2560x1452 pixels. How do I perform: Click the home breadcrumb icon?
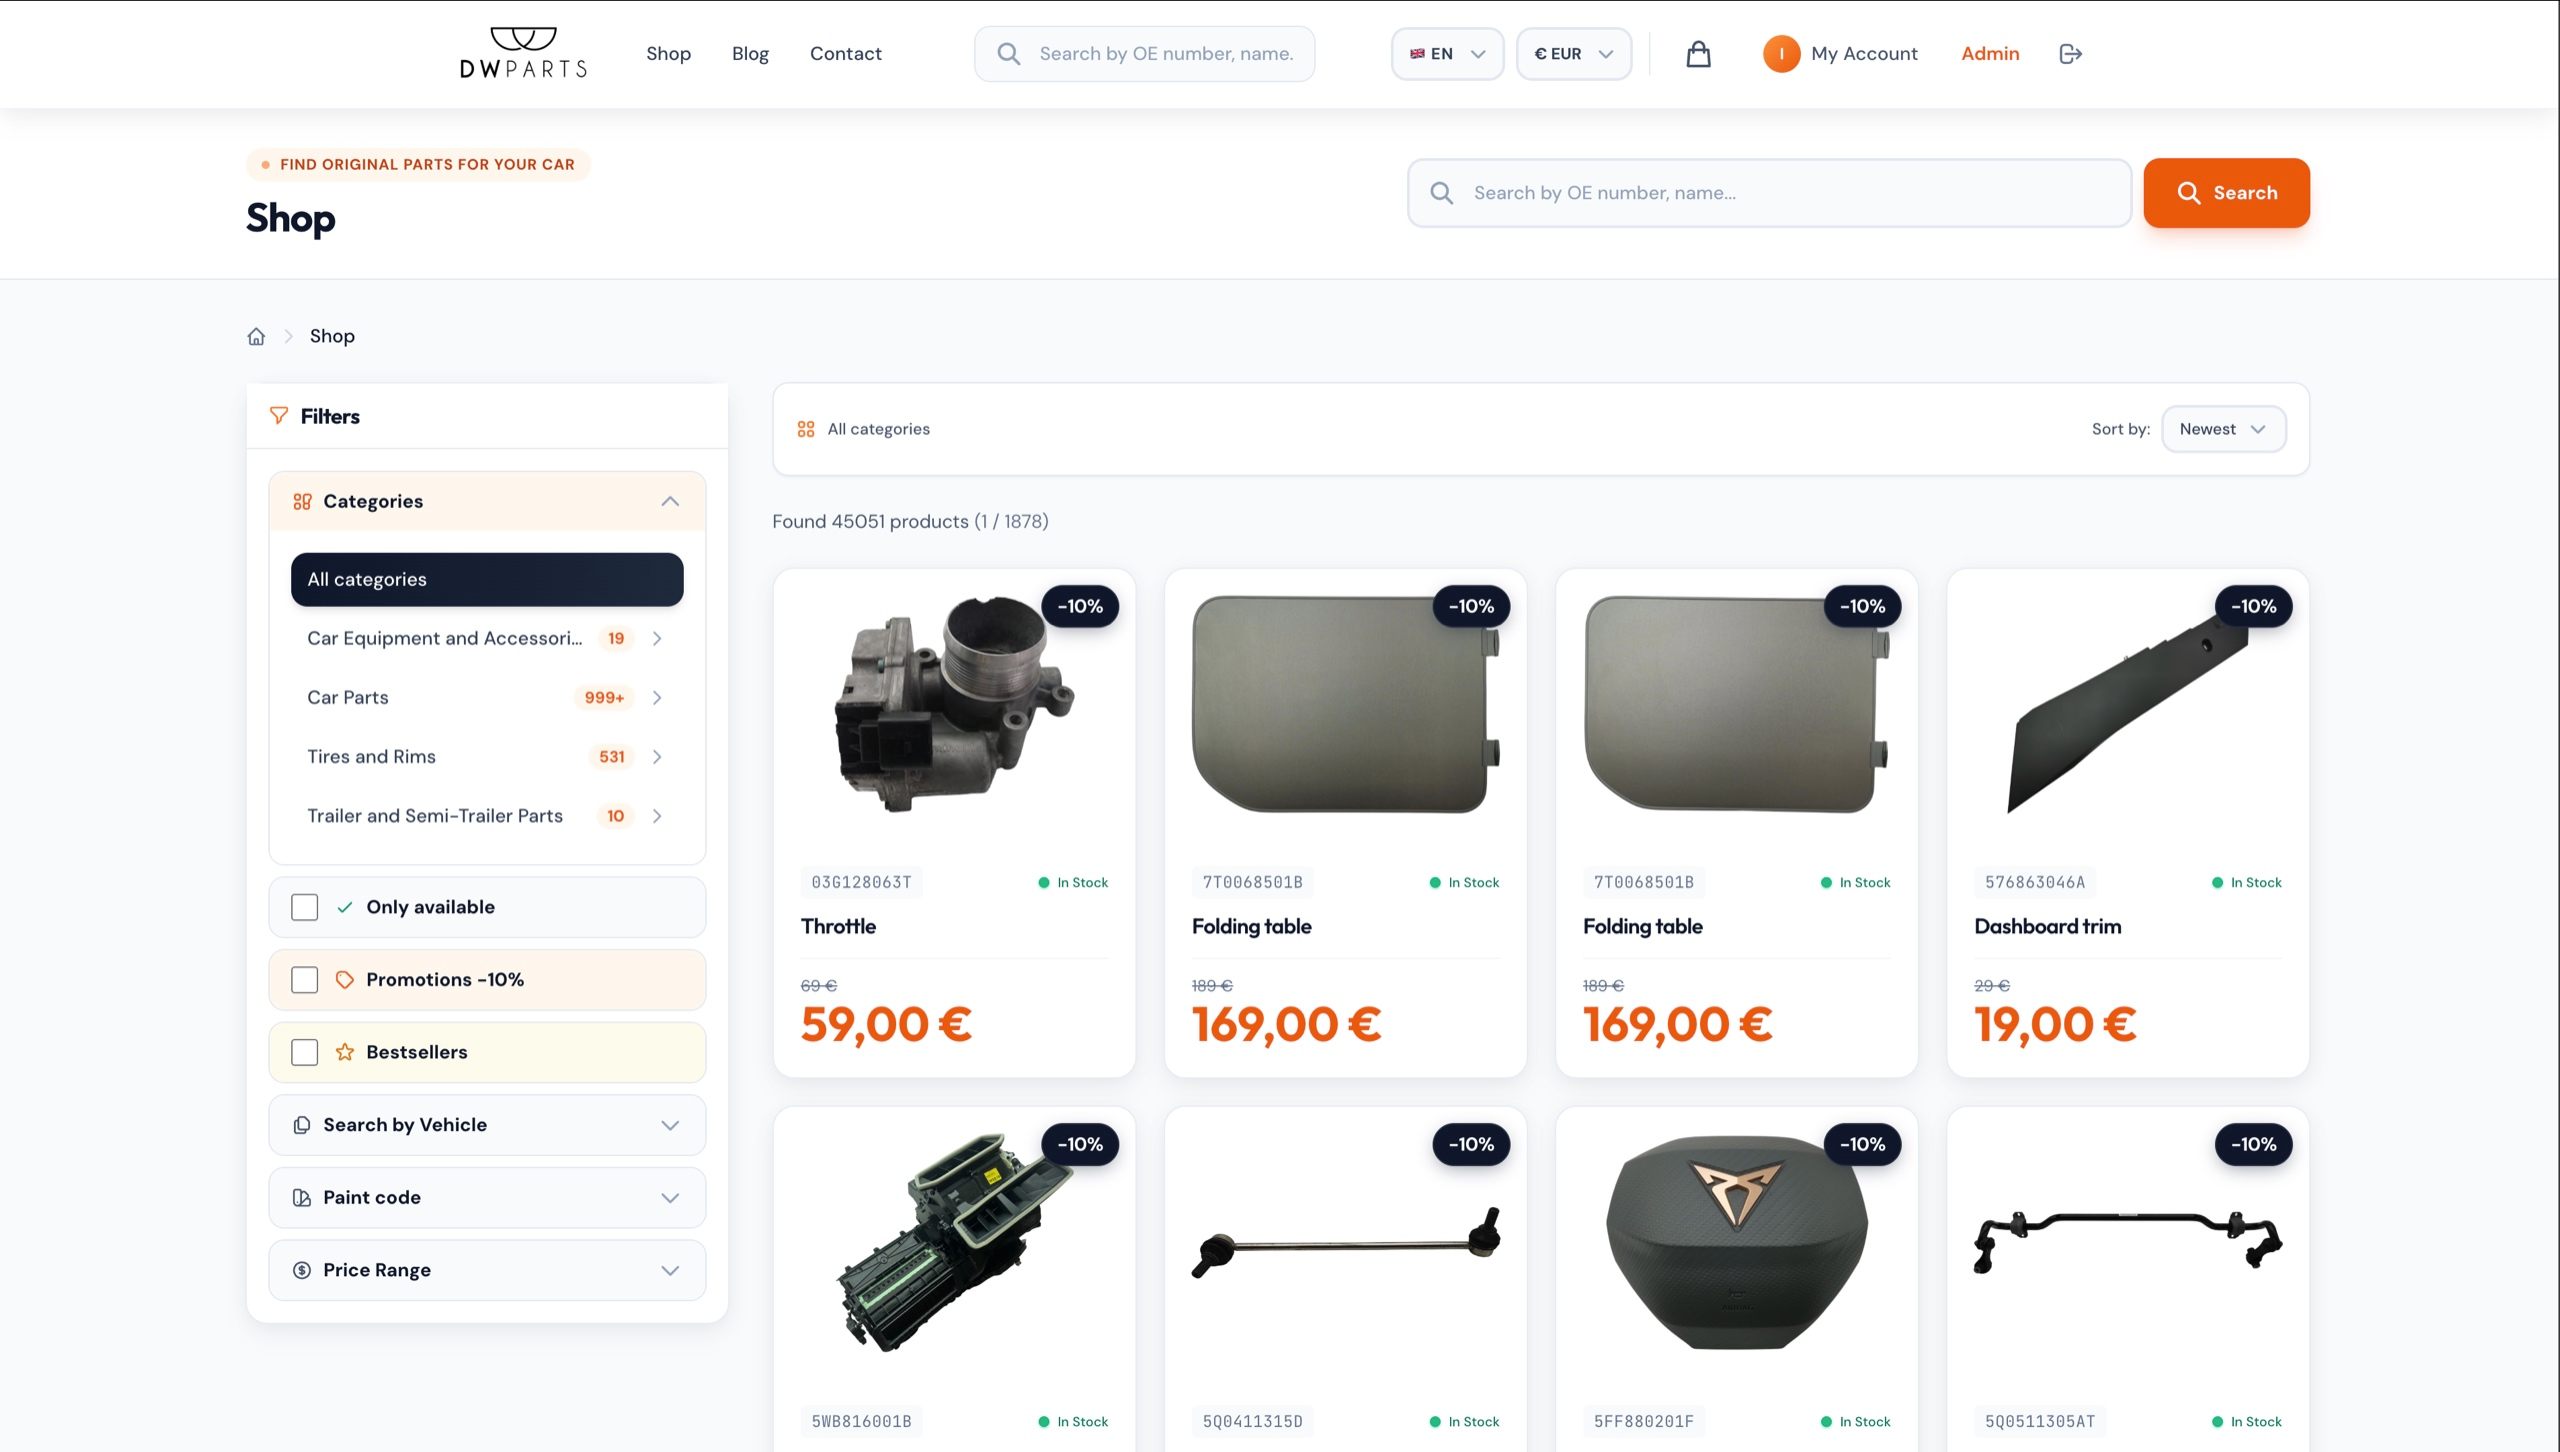256,336
